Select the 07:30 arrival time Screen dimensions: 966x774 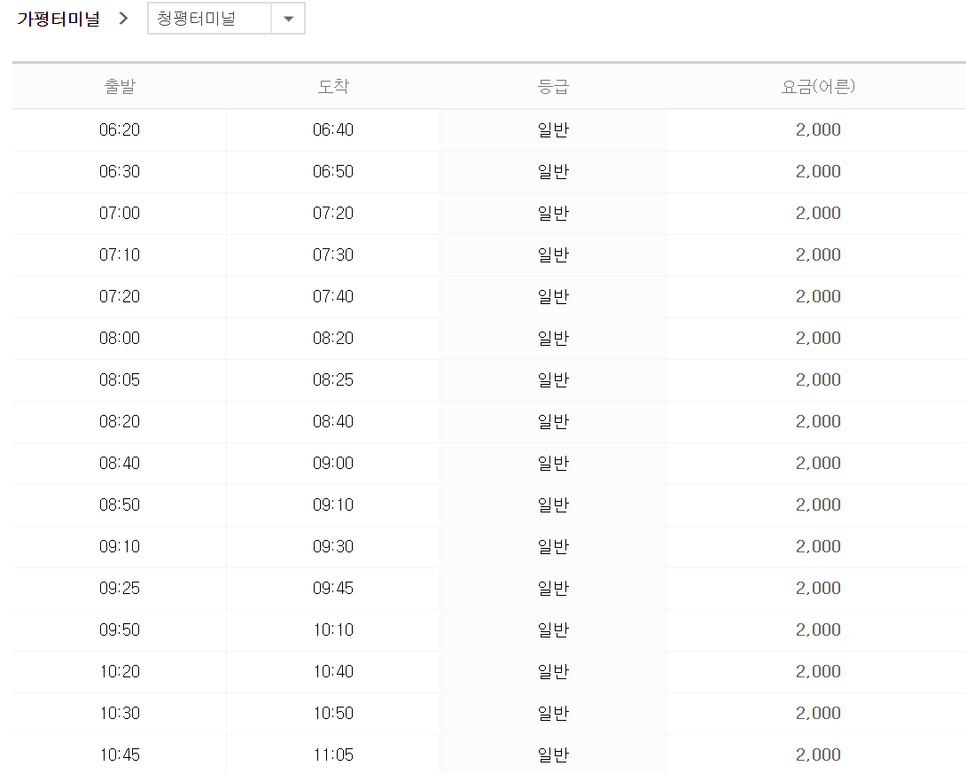pos(333,255)
